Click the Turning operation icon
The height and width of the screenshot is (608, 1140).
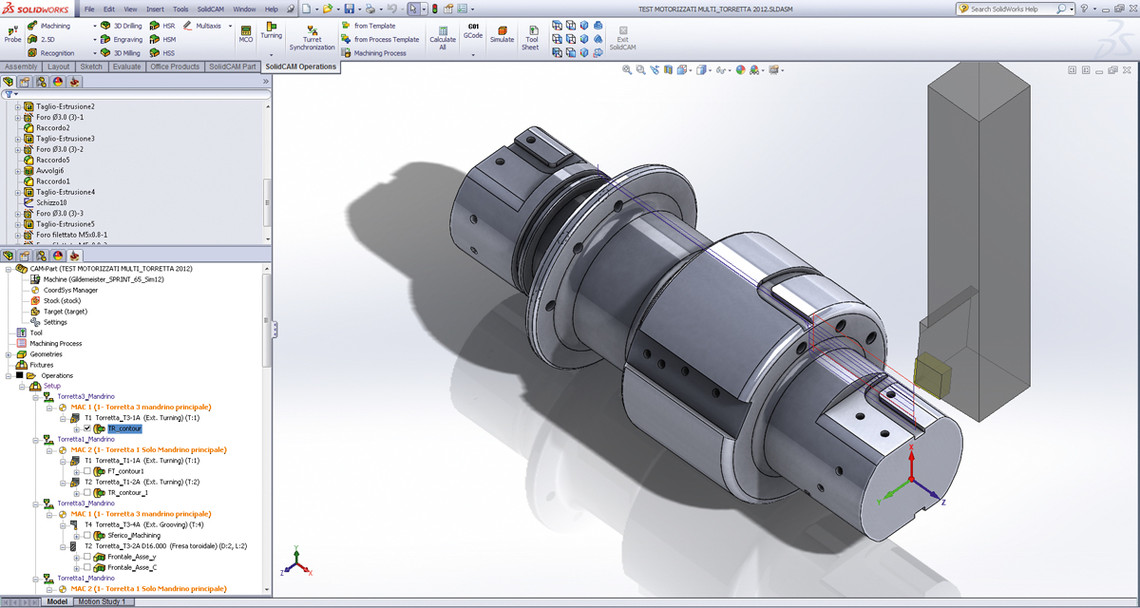tap(271, 30)
